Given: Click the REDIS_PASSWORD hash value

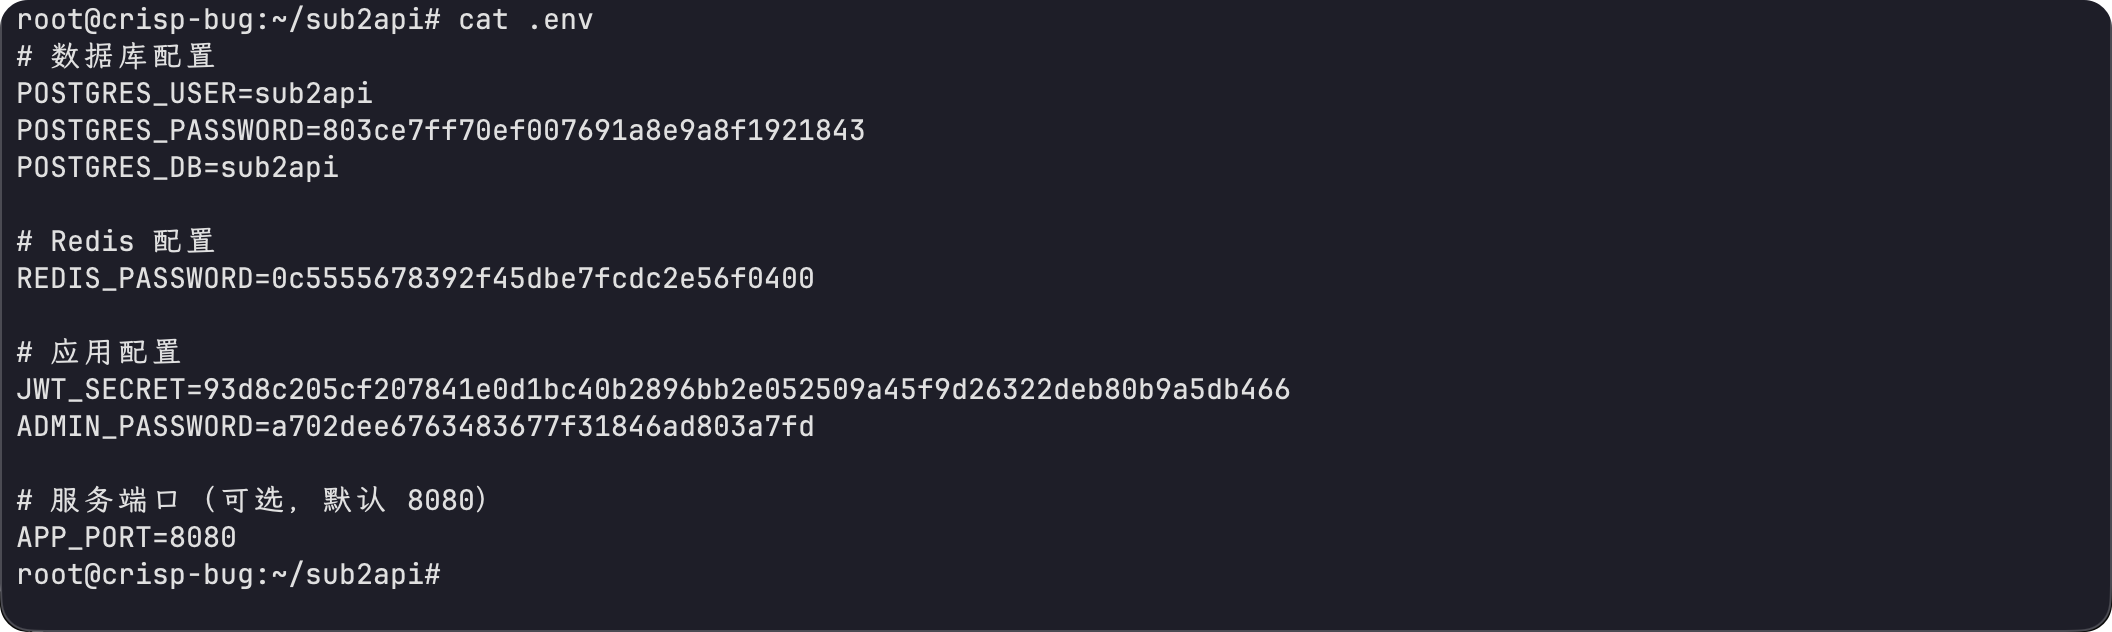Looking at the screenshot, I should click(542, 279).
